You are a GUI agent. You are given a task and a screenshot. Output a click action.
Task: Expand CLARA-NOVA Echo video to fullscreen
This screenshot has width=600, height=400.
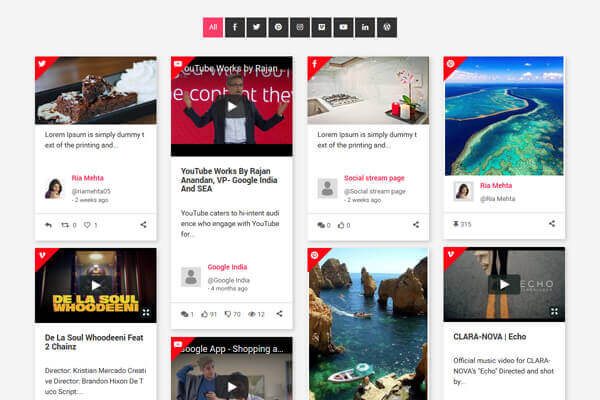[554, 312]
